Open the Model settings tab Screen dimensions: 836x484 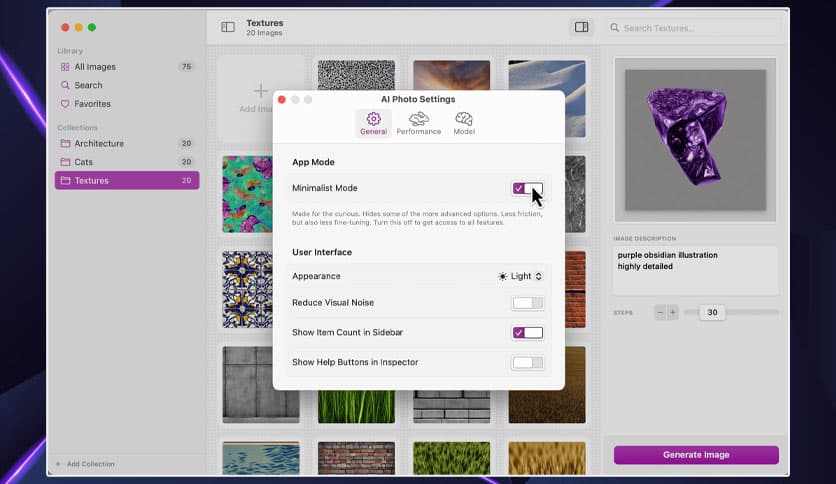pos(464,124)
